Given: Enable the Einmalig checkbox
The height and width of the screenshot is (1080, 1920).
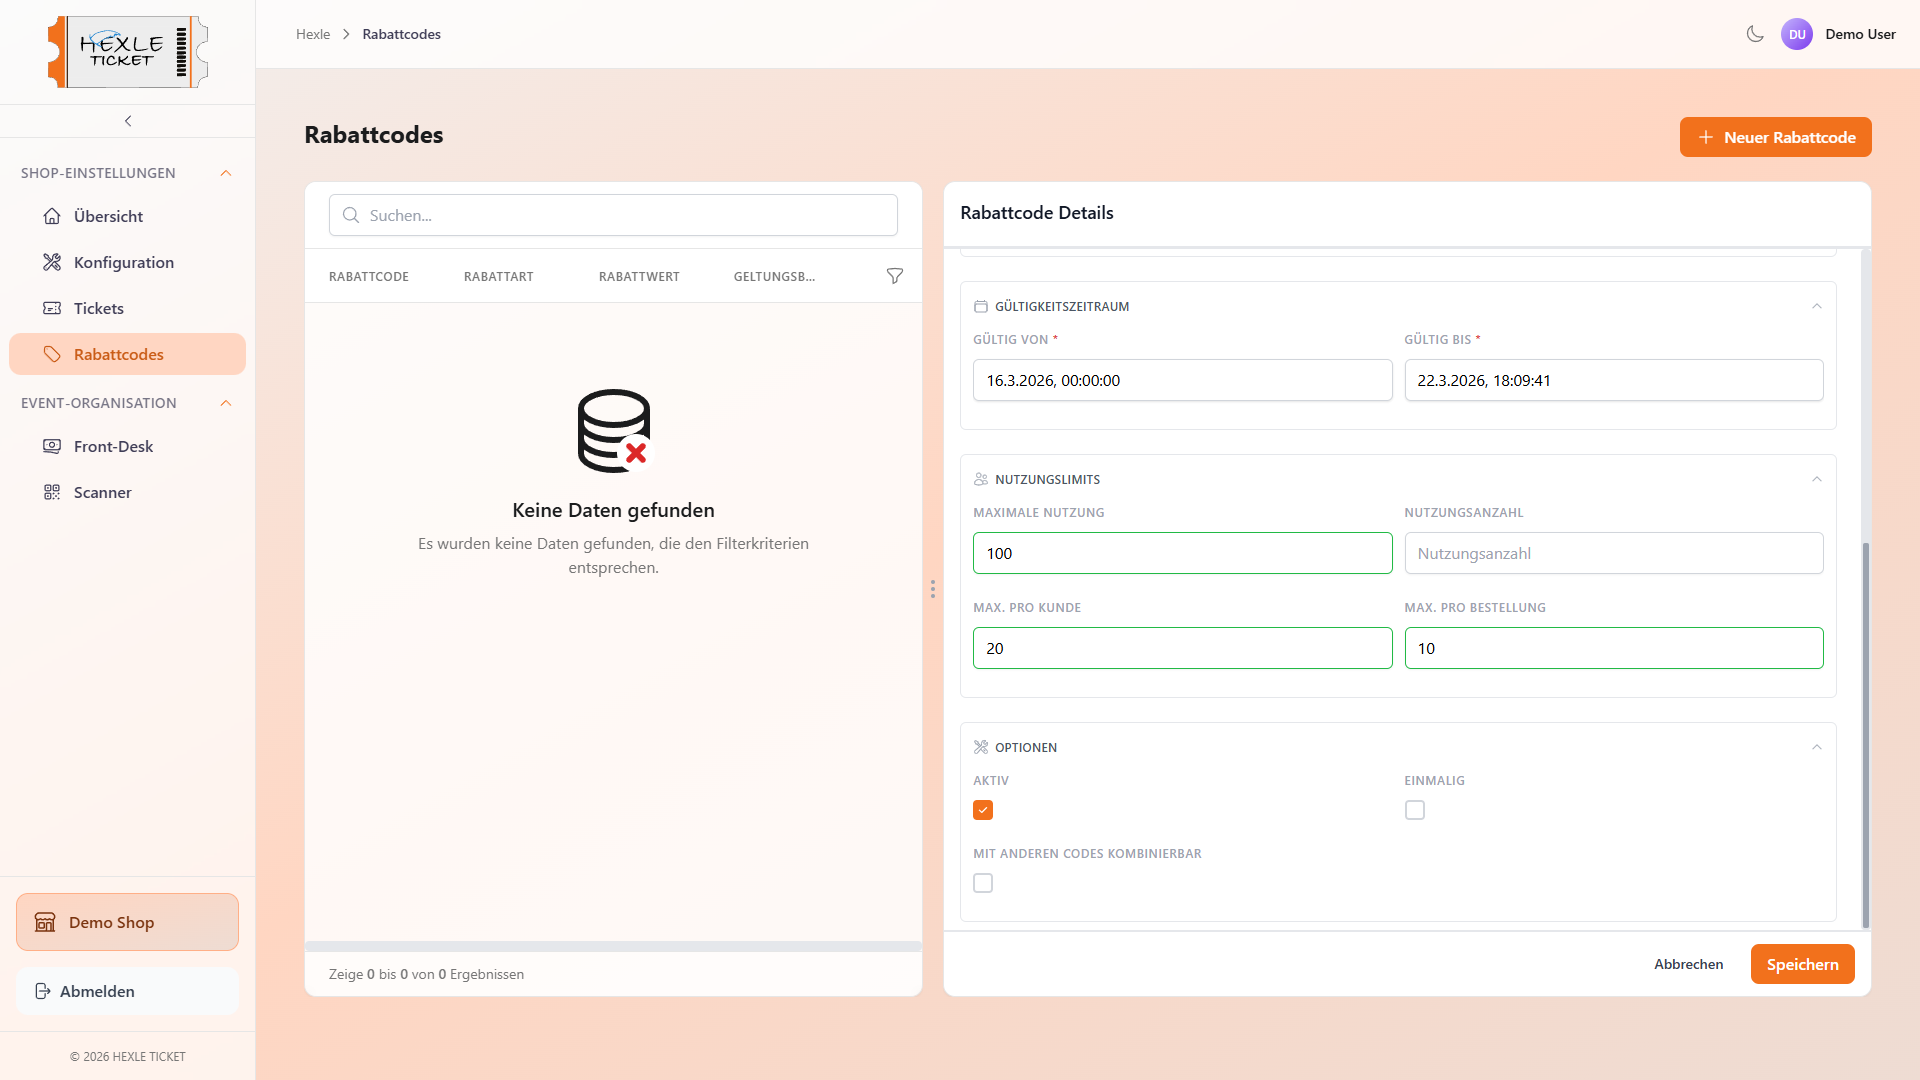Looking at the screenshot, I should tap(1414, 810).
